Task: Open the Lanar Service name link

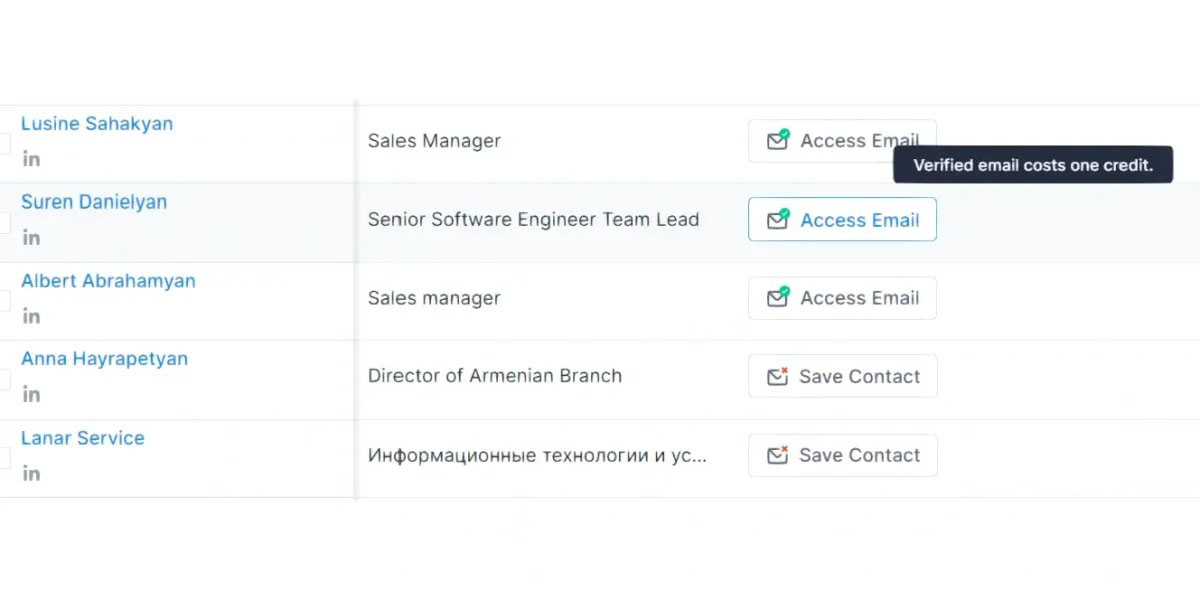Action: pyautogui.click(x=83, y=438)
